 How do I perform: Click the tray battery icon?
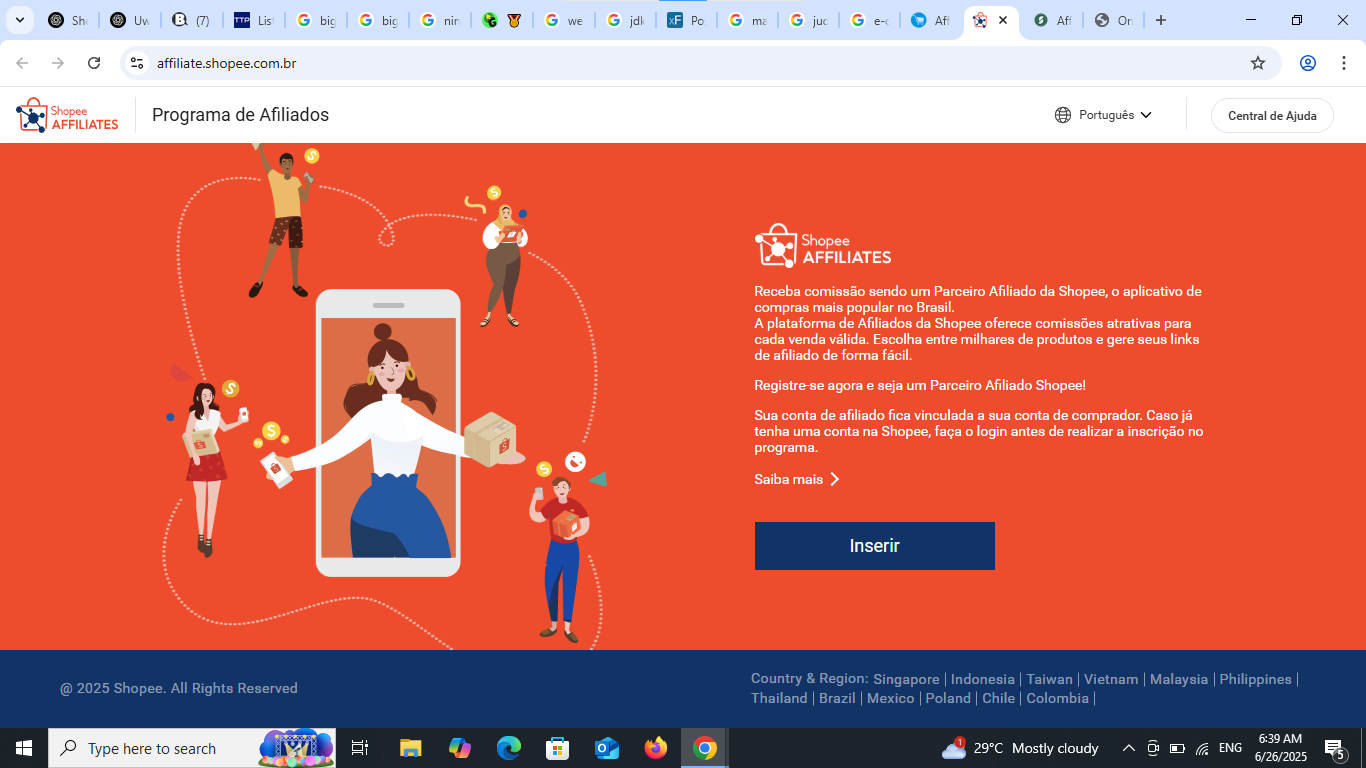point(1177,748)
